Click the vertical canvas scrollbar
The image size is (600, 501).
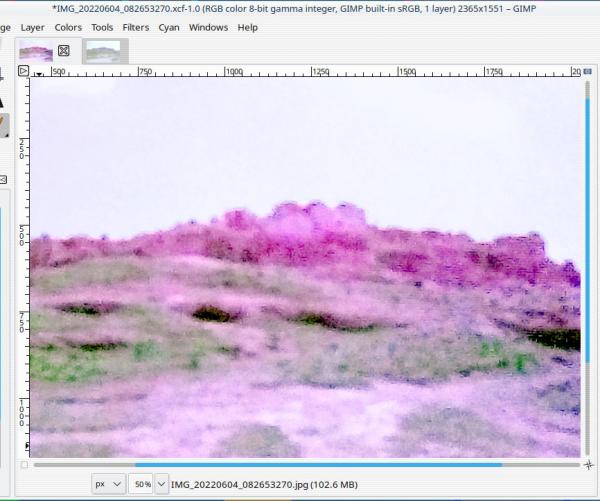(588, 268)
